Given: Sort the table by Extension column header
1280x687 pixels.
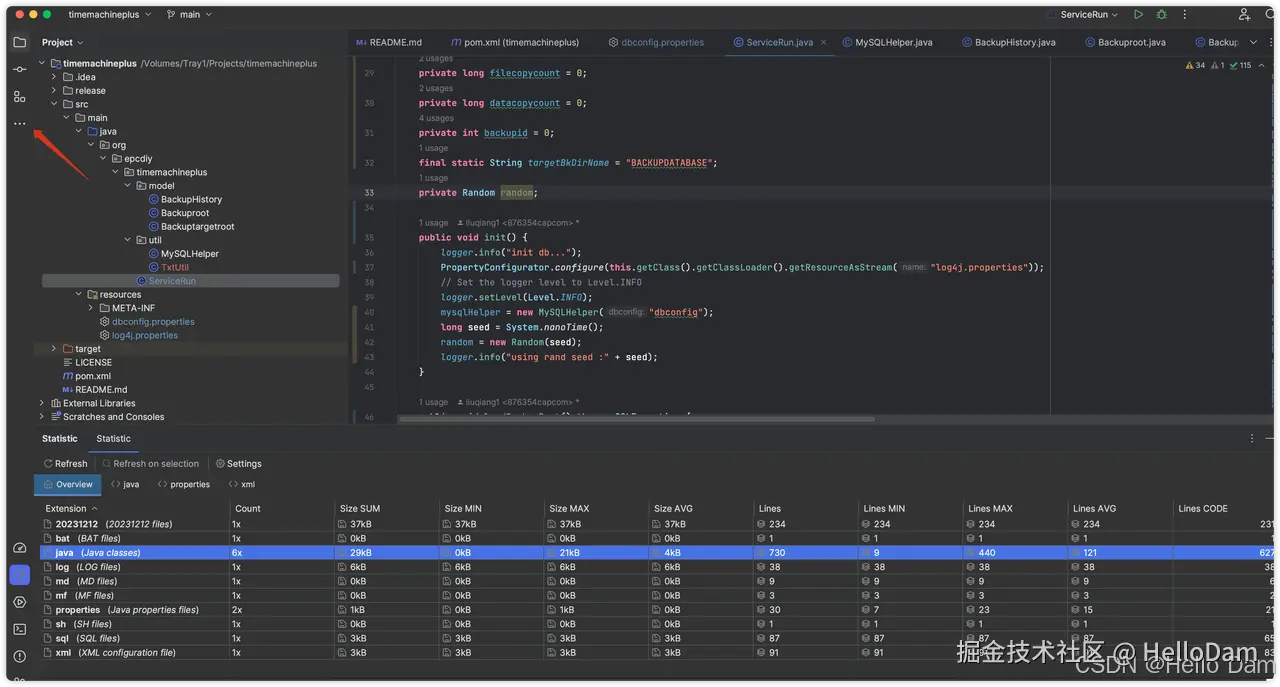Looking at the screenshot, I should pyautogui.click(x=66, y=509).
